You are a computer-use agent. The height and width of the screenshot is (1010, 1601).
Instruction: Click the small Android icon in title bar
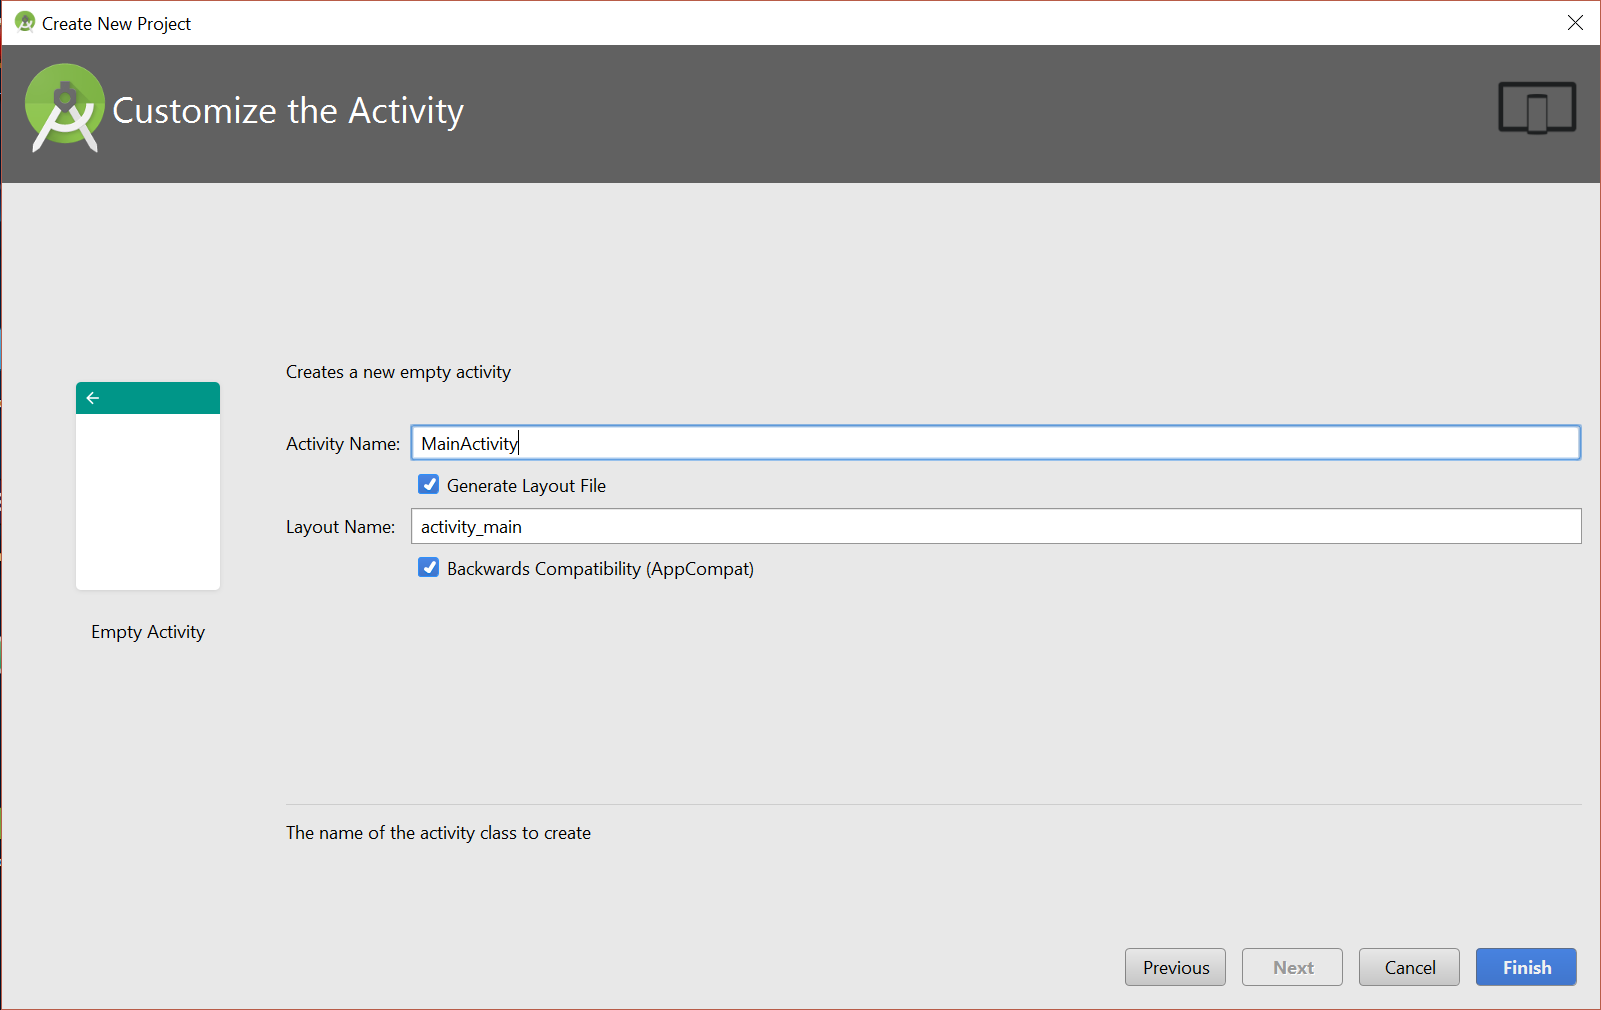pos(25,22)
